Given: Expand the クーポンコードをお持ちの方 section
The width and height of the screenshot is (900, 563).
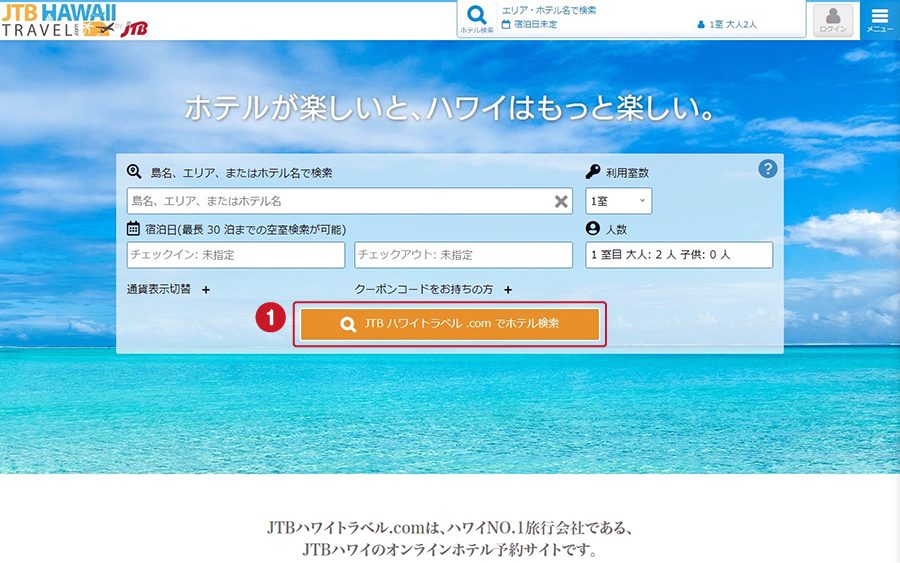Looking at the screenshot, I should [433, 289].
